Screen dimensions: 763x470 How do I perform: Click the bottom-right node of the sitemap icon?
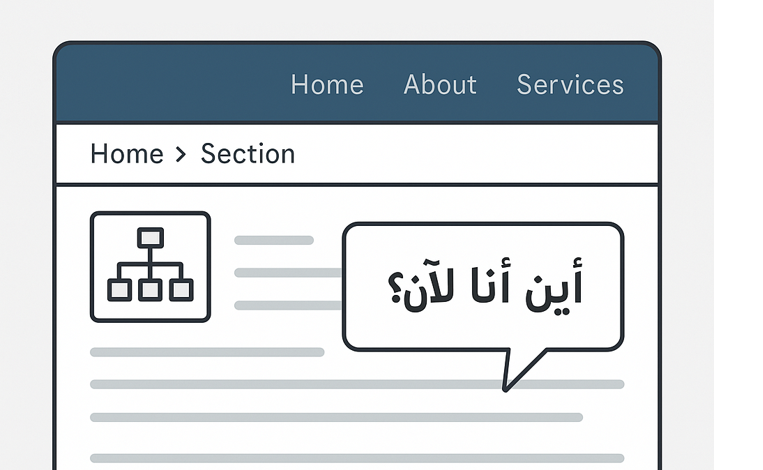(x=181, y=290)
